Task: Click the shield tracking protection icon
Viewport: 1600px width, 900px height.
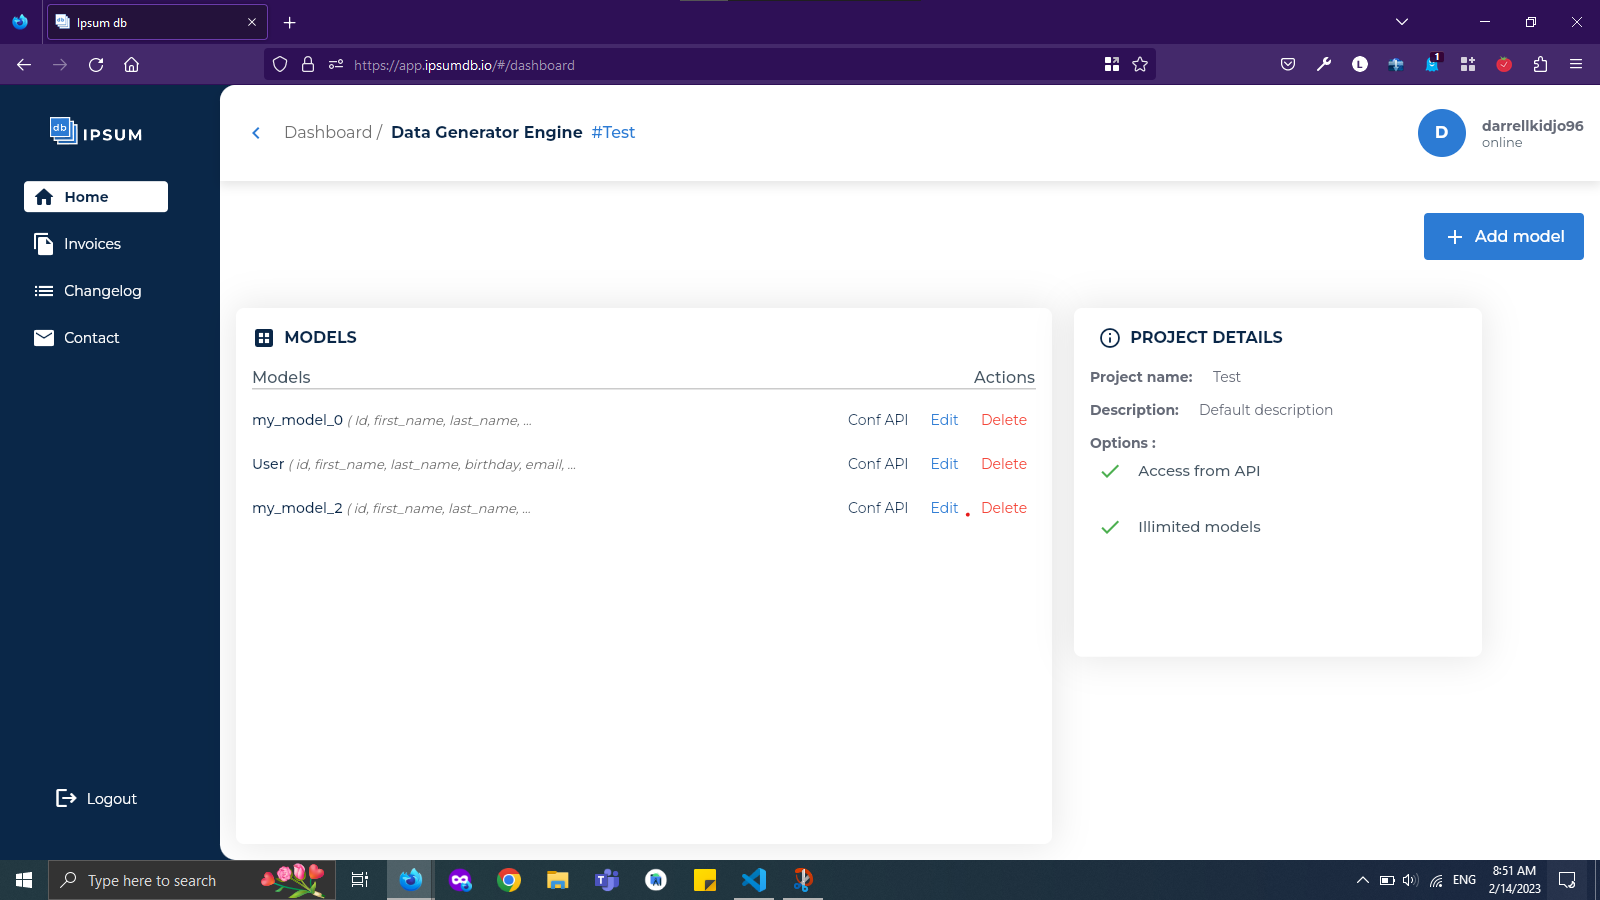Action: click(x=280, y=65)
